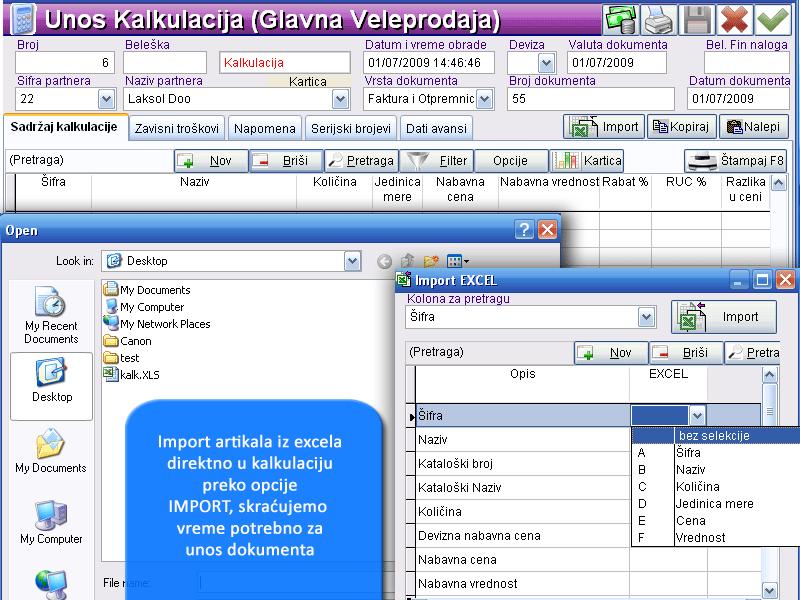Open My Recent Documents in sidebar
Image resolution: width=800 pixels, height=600 pixels.
(52, 316)
